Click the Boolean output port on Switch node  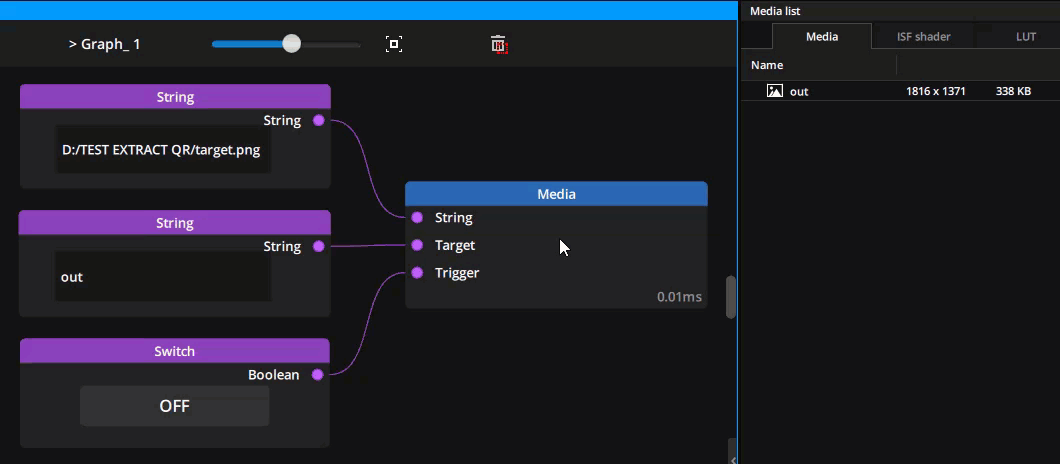click(x=318, y=375)
